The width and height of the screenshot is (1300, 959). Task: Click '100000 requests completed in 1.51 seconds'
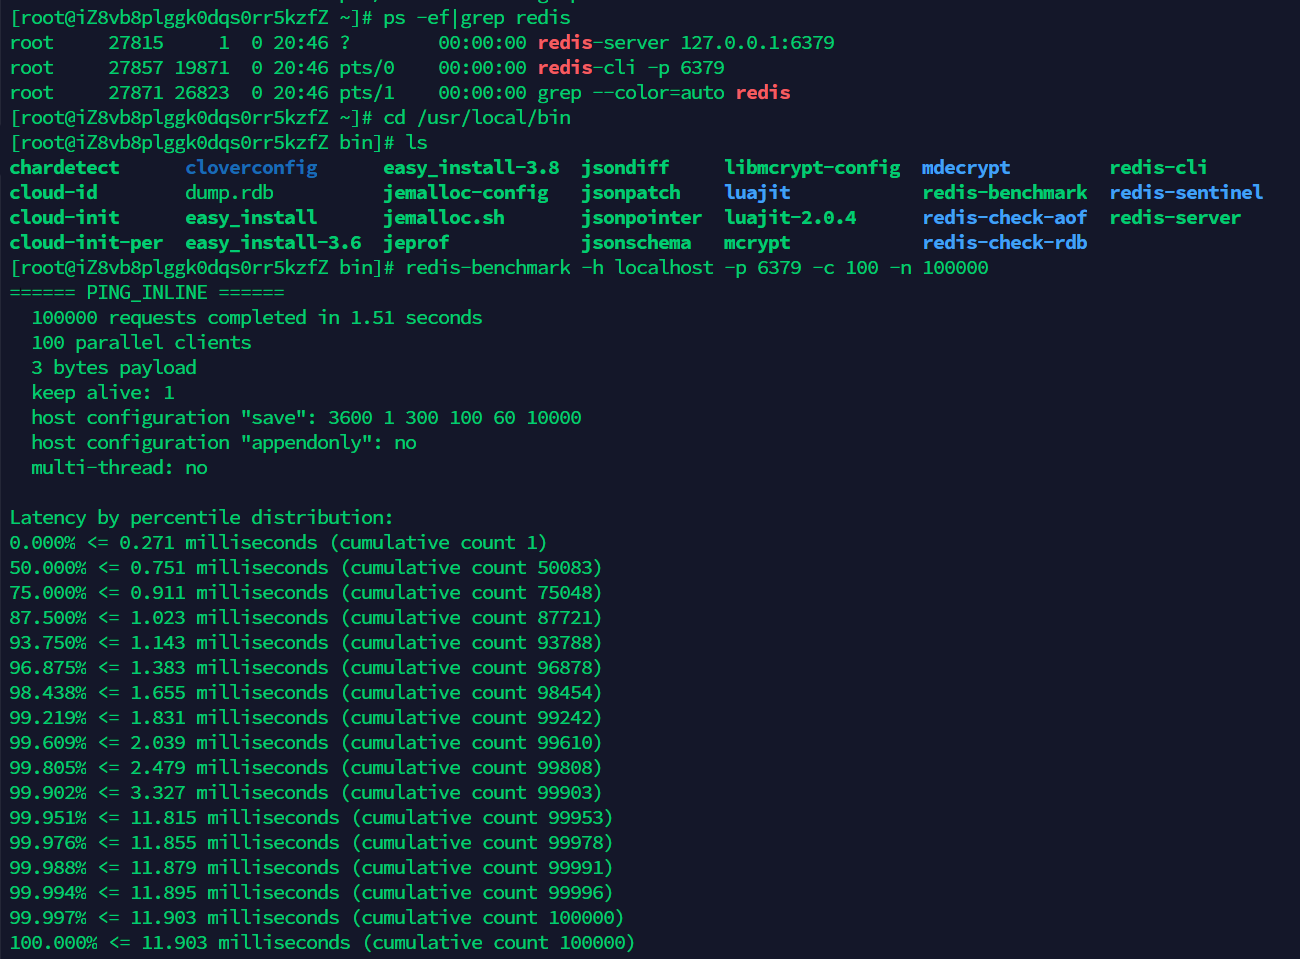[x=257, y=318]
